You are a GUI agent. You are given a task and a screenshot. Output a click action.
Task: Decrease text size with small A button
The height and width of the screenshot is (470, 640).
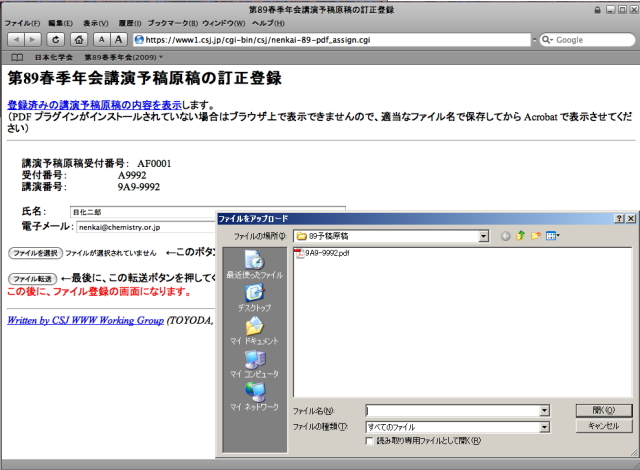[x=102, y=40]
